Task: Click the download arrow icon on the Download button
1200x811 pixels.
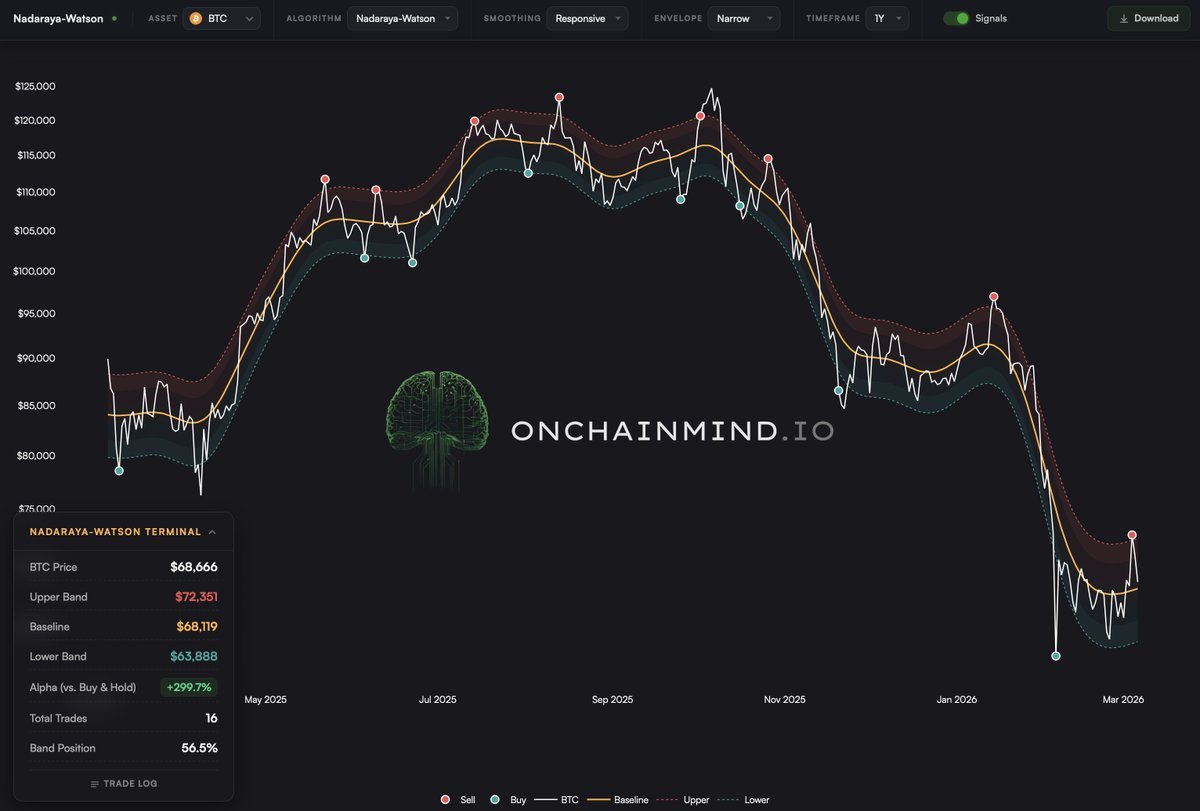Action: pos(1122,17)
